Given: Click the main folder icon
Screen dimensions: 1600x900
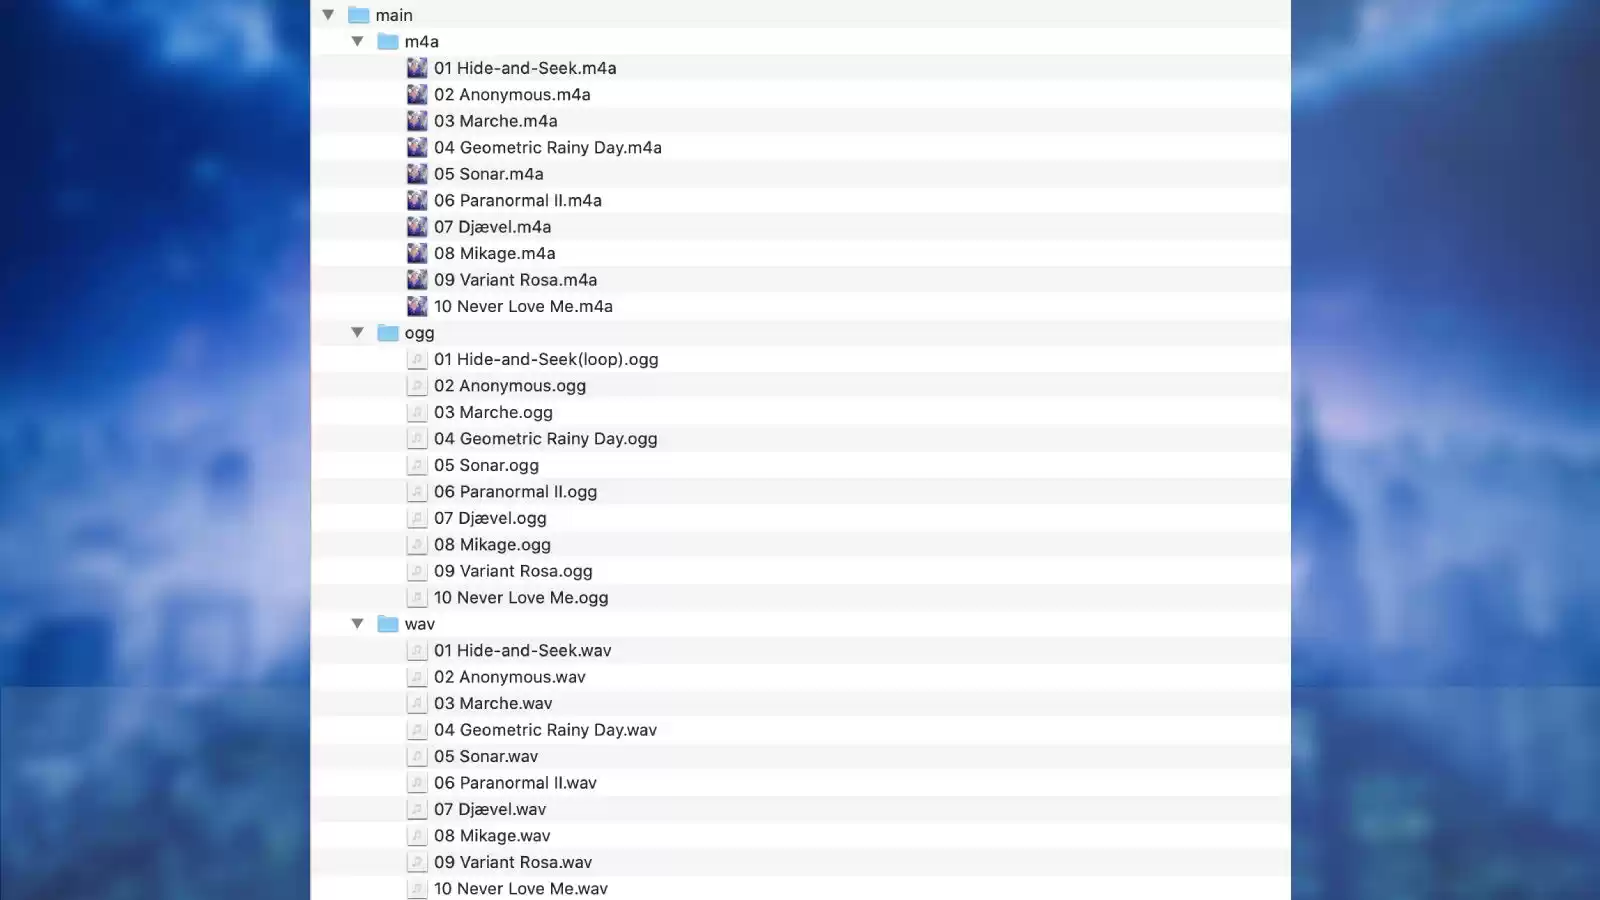Looking at the screenshot, I should [359, 15].
